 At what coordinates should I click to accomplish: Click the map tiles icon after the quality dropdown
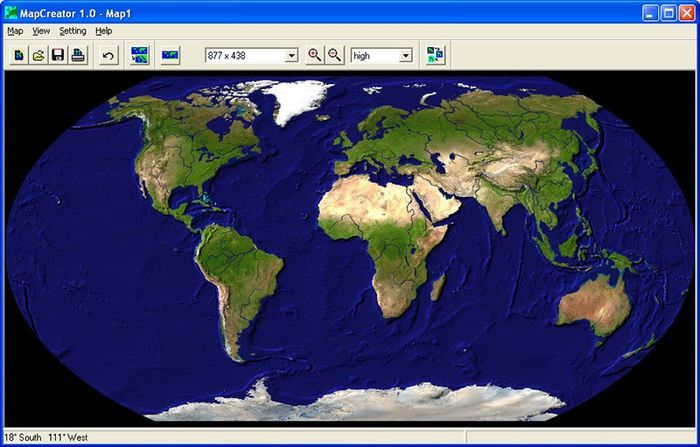(435, 54)
